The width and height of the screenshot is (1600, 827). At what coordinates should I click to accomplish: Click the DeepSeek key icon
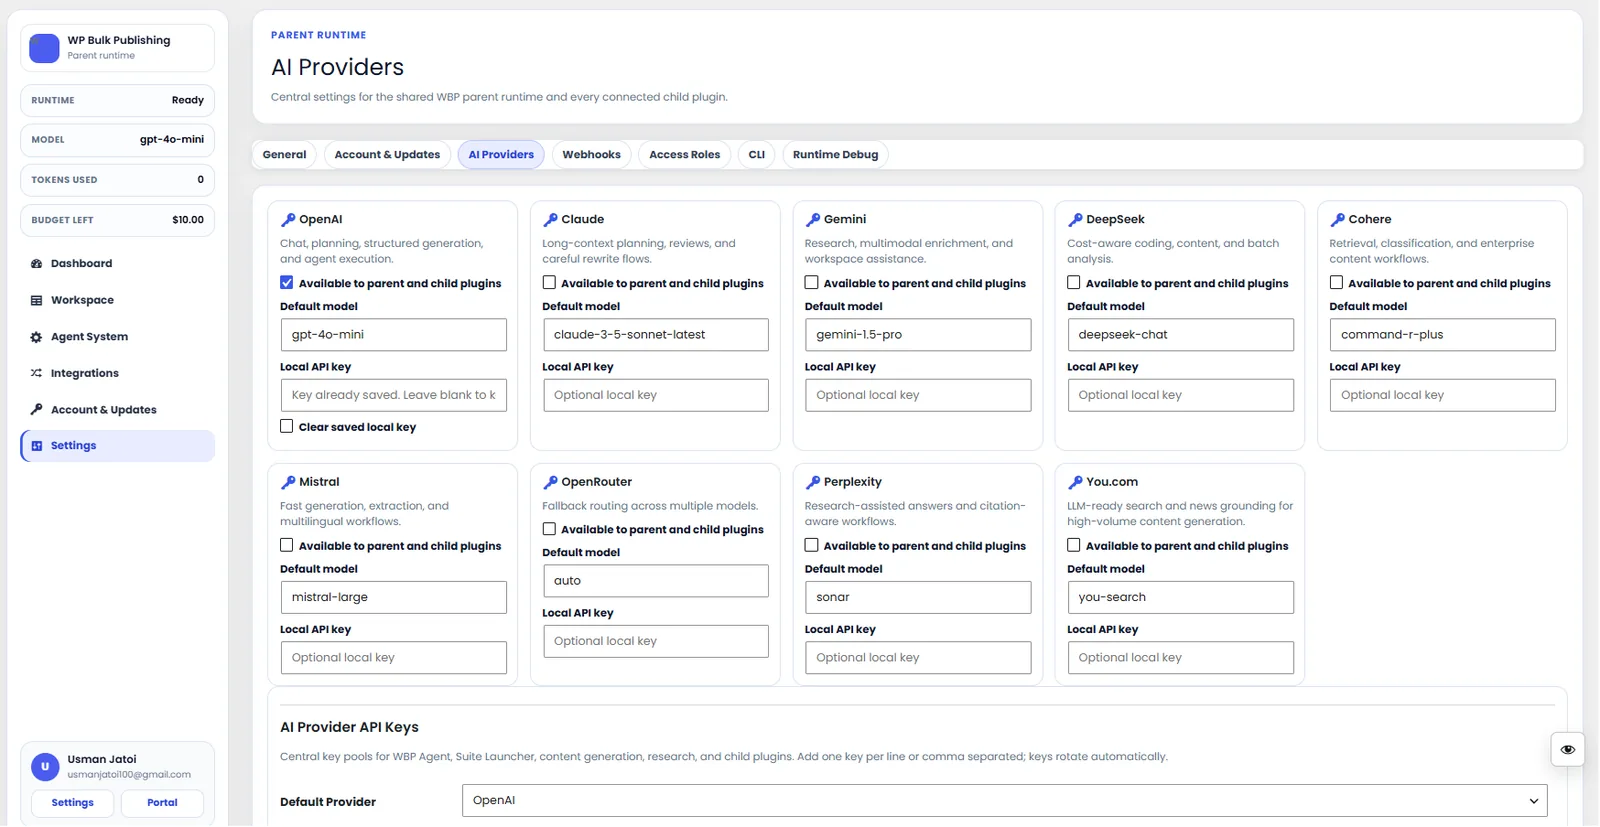coord(1075,220)
